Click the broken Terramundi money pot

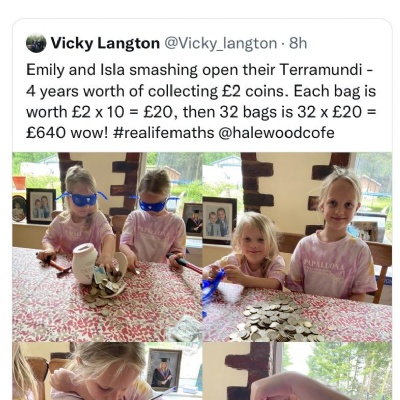pos(99,269)
